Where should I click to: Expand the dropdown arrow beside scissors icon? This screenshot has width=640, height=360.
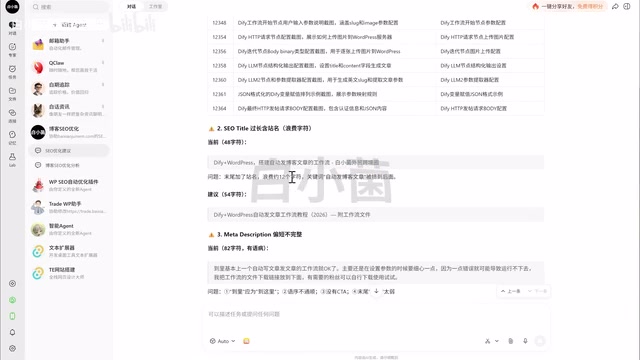coord(497,341)
